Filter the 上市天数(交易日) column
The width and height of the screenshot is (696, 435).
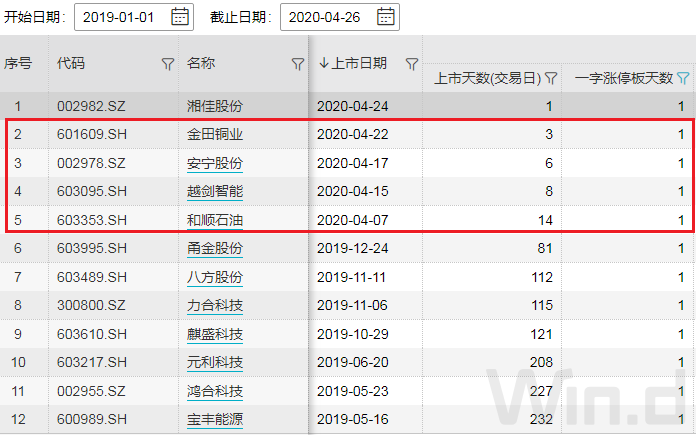[x=551, y=79]
